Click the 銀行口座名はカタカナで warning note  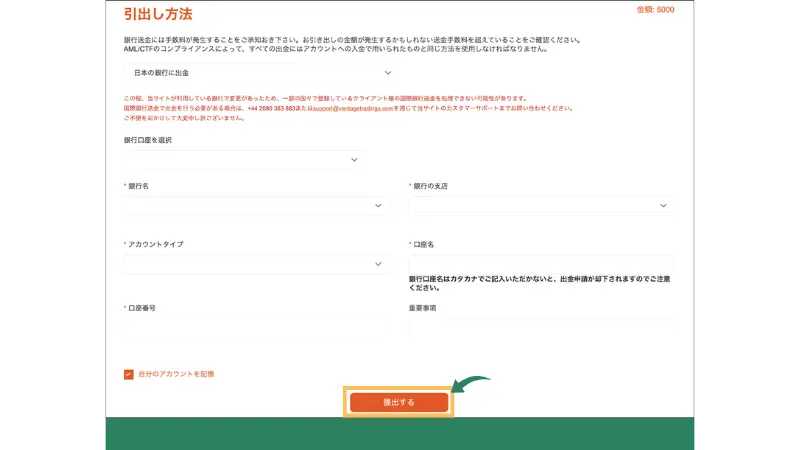(539, 283)
